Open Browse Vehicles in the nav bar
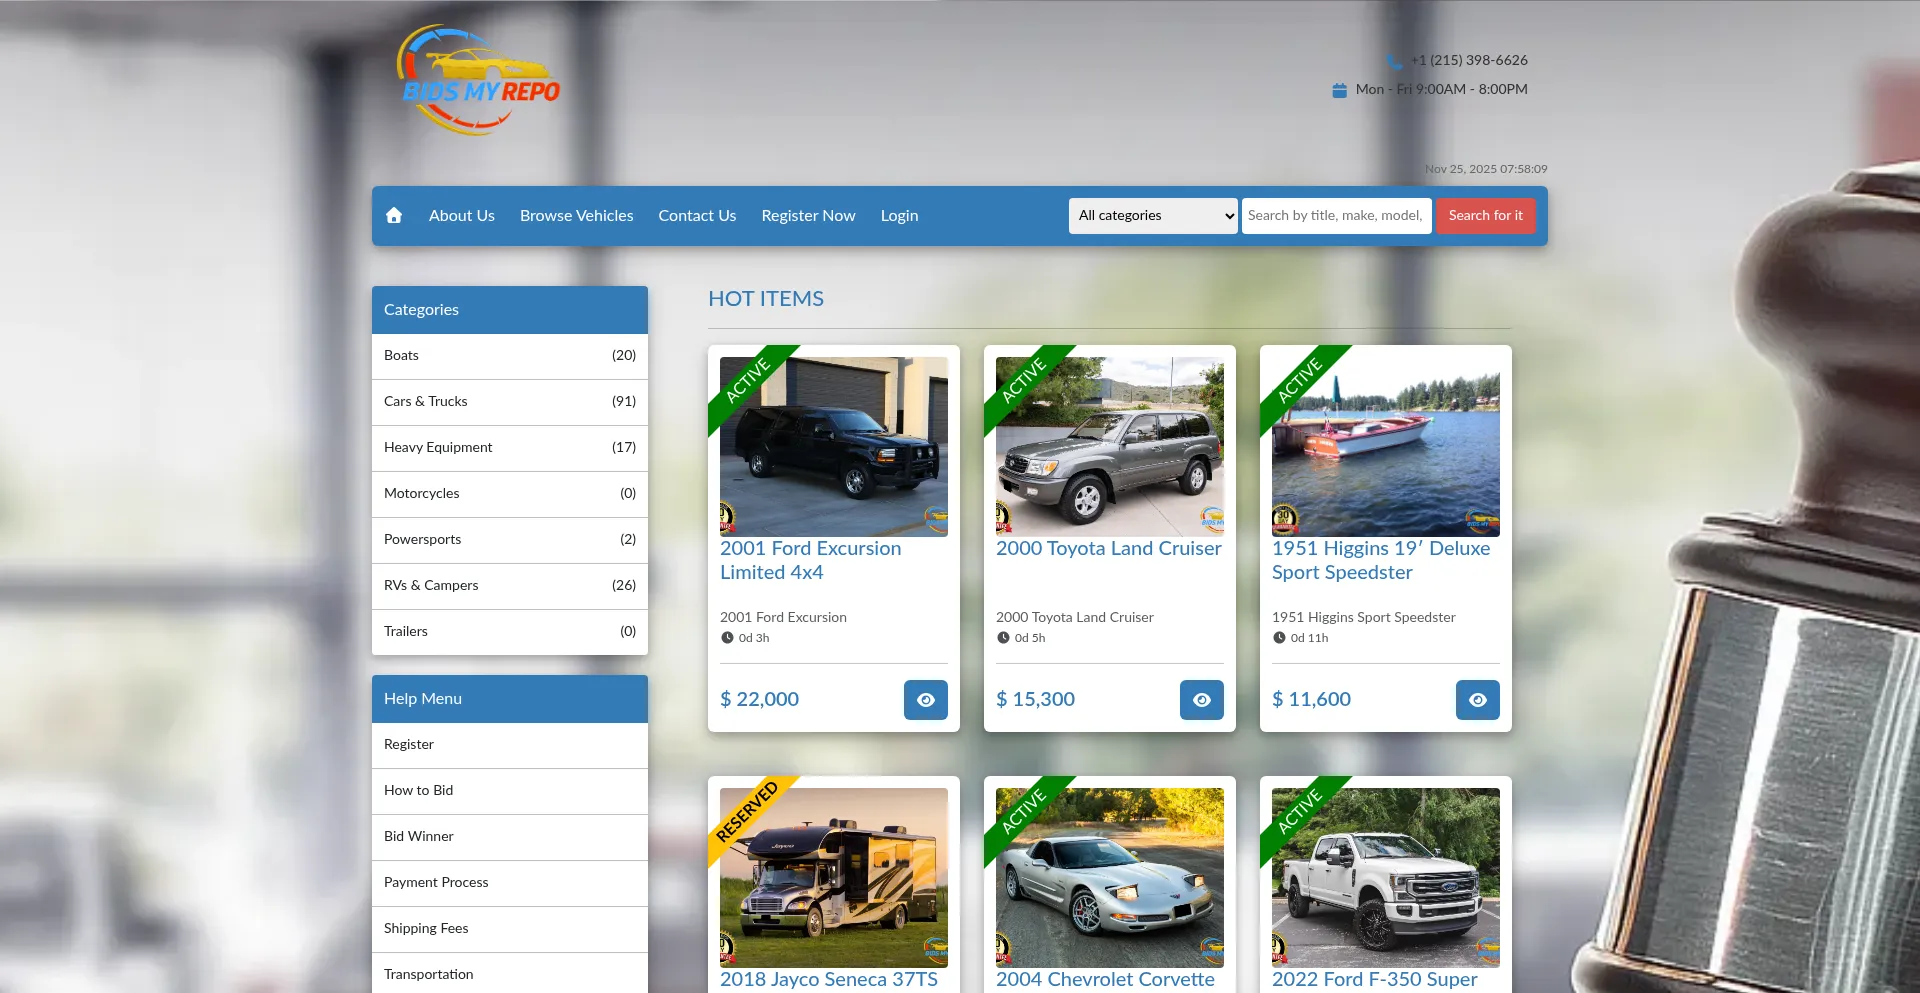The height and width of the screenshot is (993, 1920). coord(576,216)
